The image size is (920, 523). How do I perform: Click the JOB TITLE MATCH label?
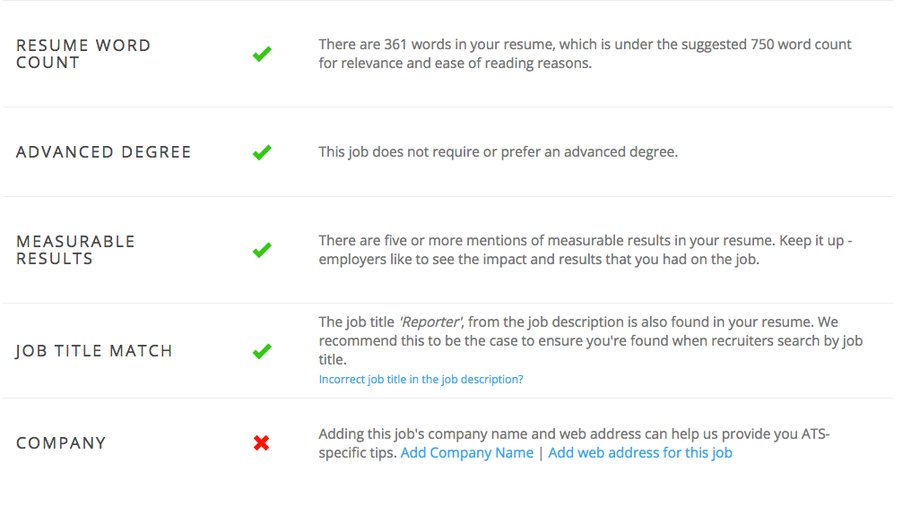pyautogui.click(x=94, y=351)
